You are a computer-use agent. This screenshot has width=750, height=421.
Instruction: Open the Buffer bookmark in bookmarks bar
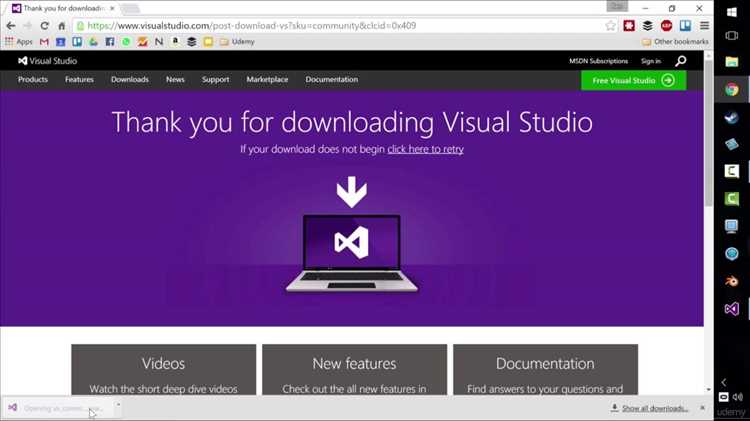pos(191,42)
